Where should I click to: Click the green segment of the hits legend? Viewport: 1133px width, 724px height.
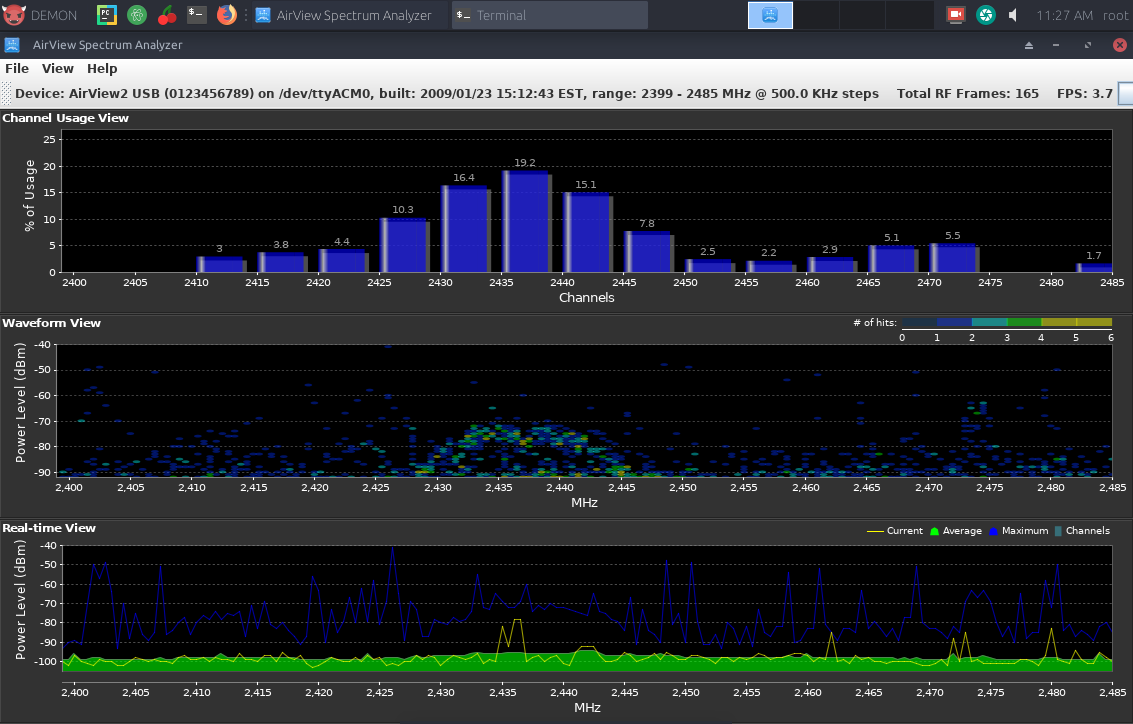(1024, 322)
